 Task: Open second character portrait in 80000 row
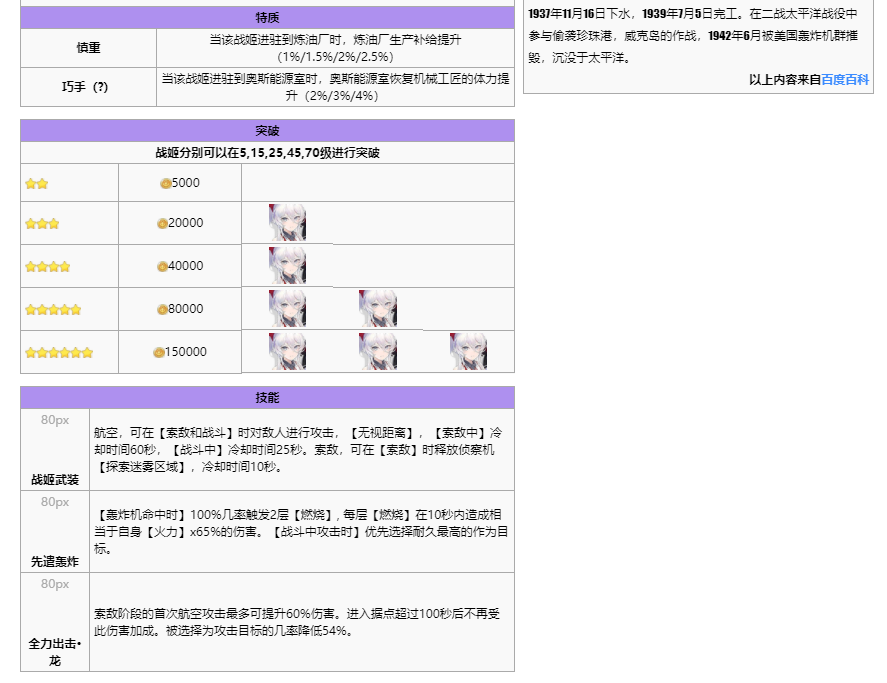point(378,309)
